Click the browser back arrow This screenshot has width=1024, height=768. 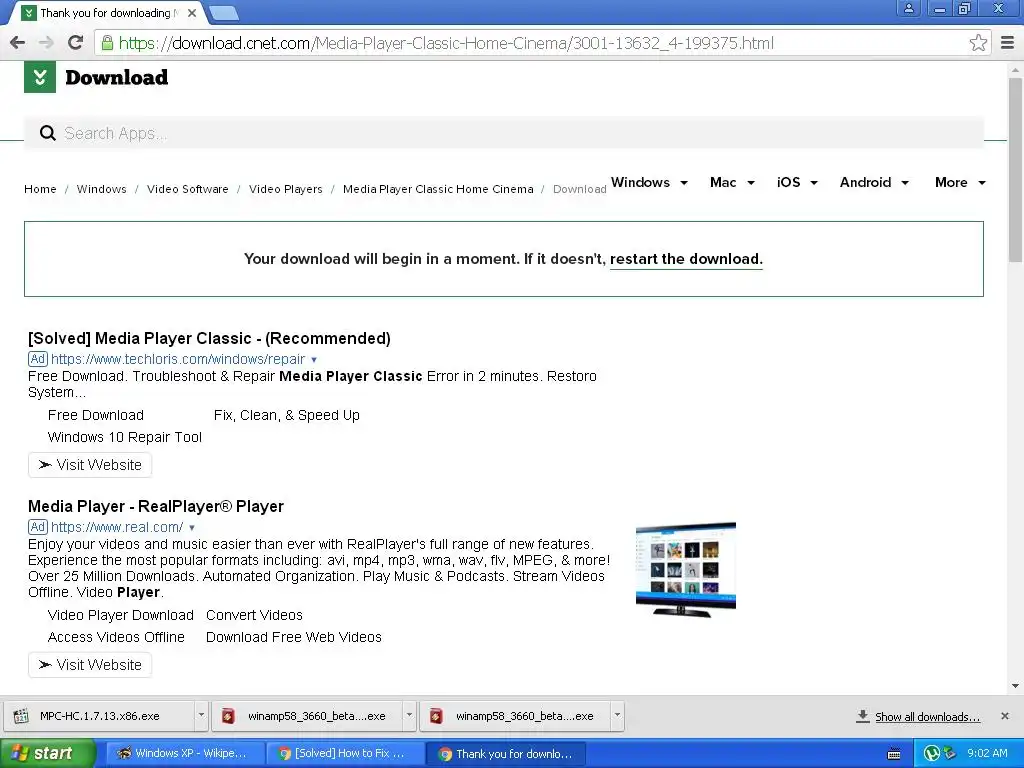click(x=18, y=43)
